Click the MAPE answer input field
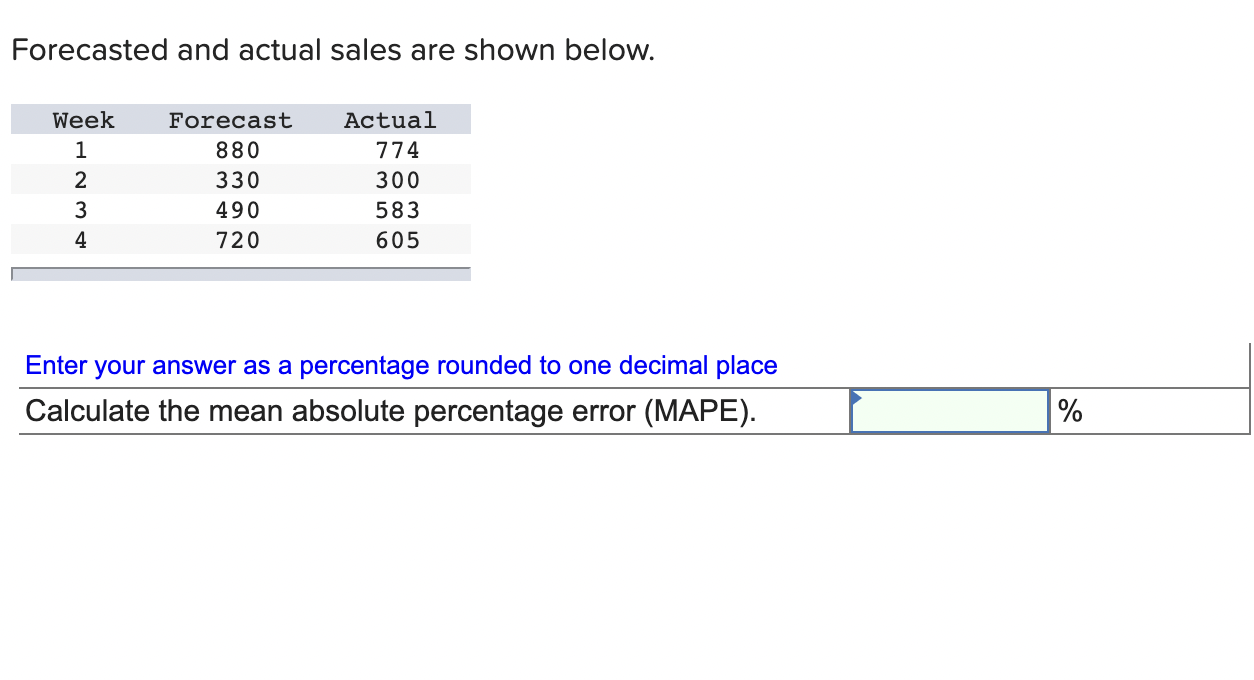 click(948, 411)
